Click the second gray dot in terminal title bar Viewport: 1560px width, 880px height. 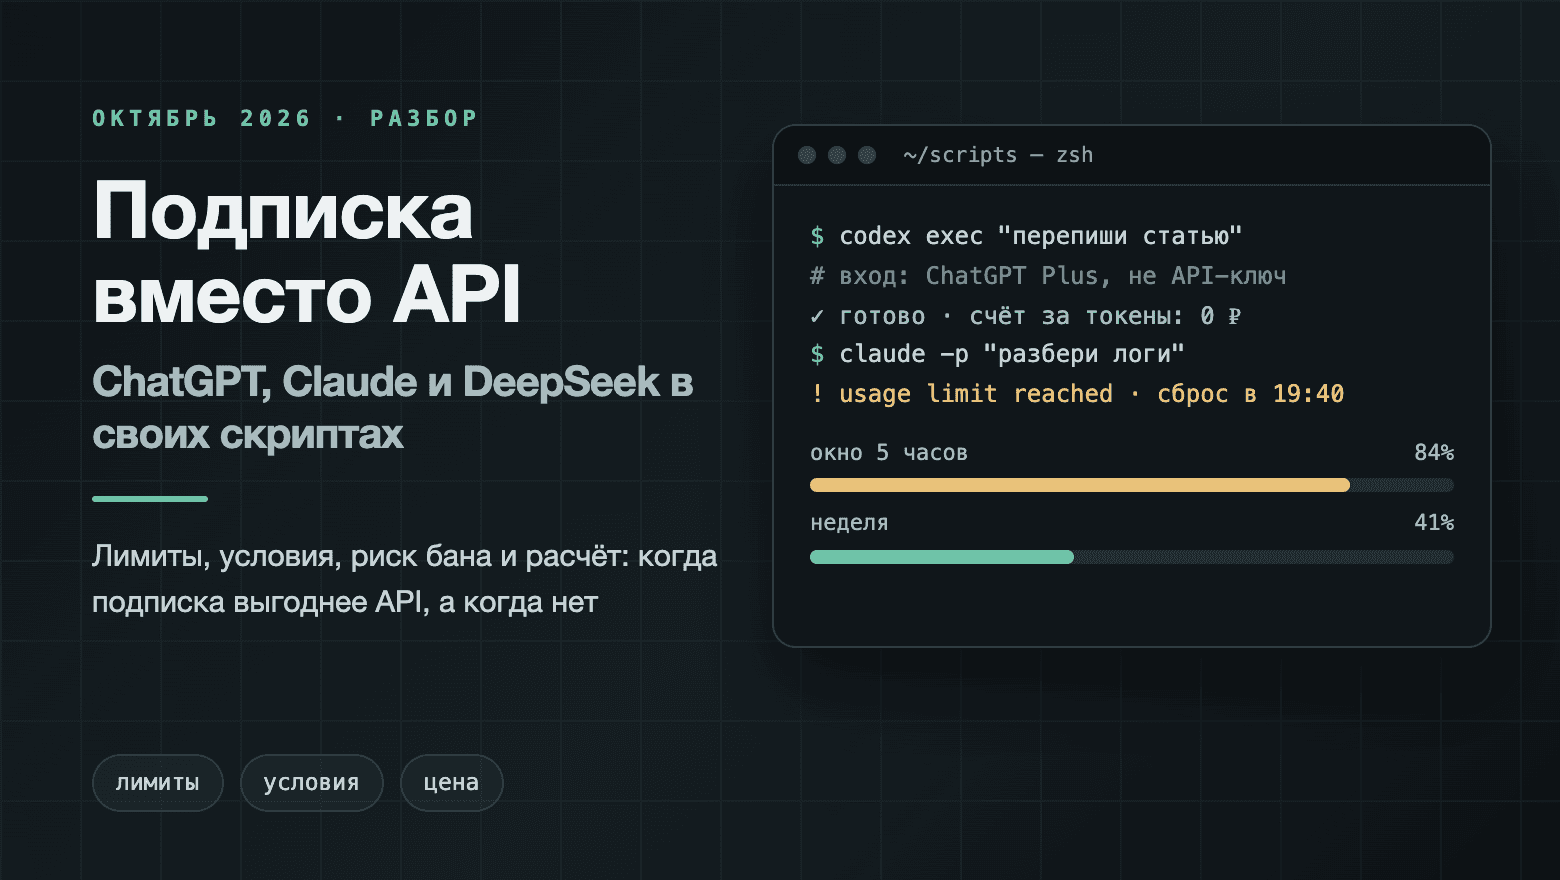[x=837, y=155]
